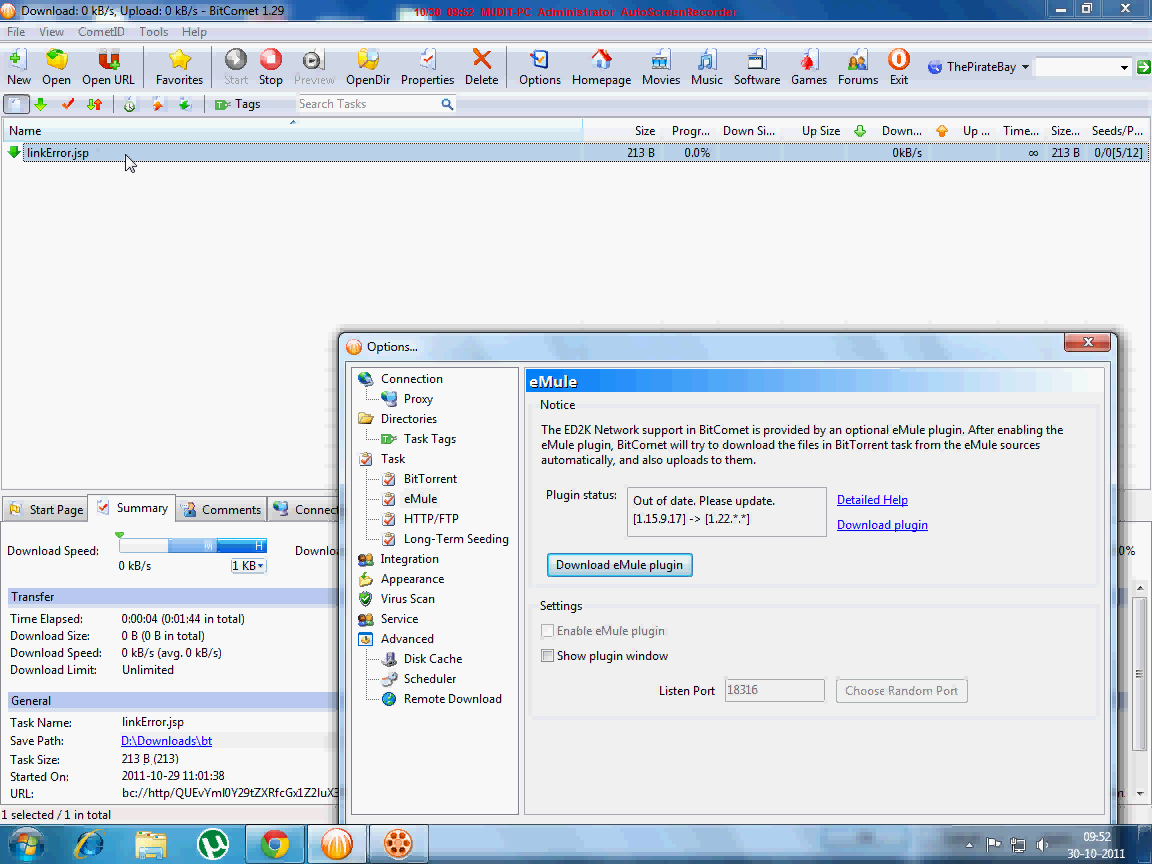Click the green search go arrow button
1152x864 pixels.
coord(1143,67)
